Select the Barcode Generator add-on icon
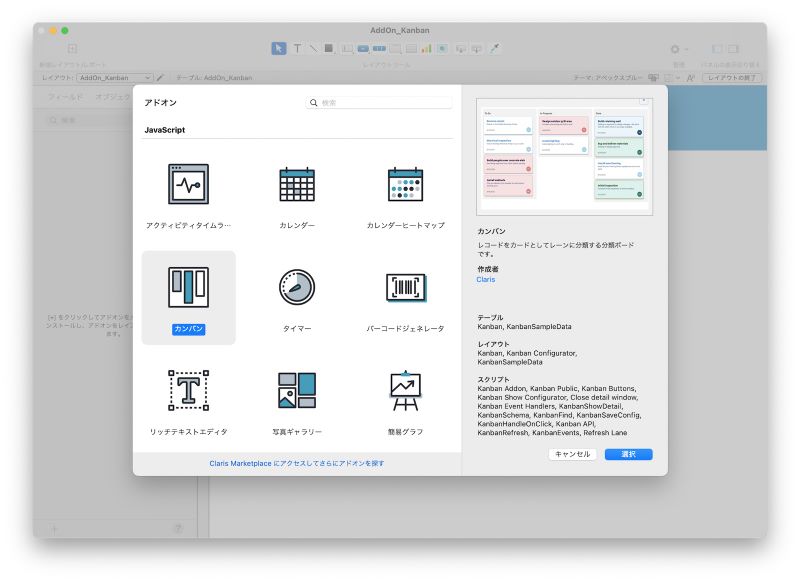The height and width of the screenshot is (582, 800). coord(406,287)
